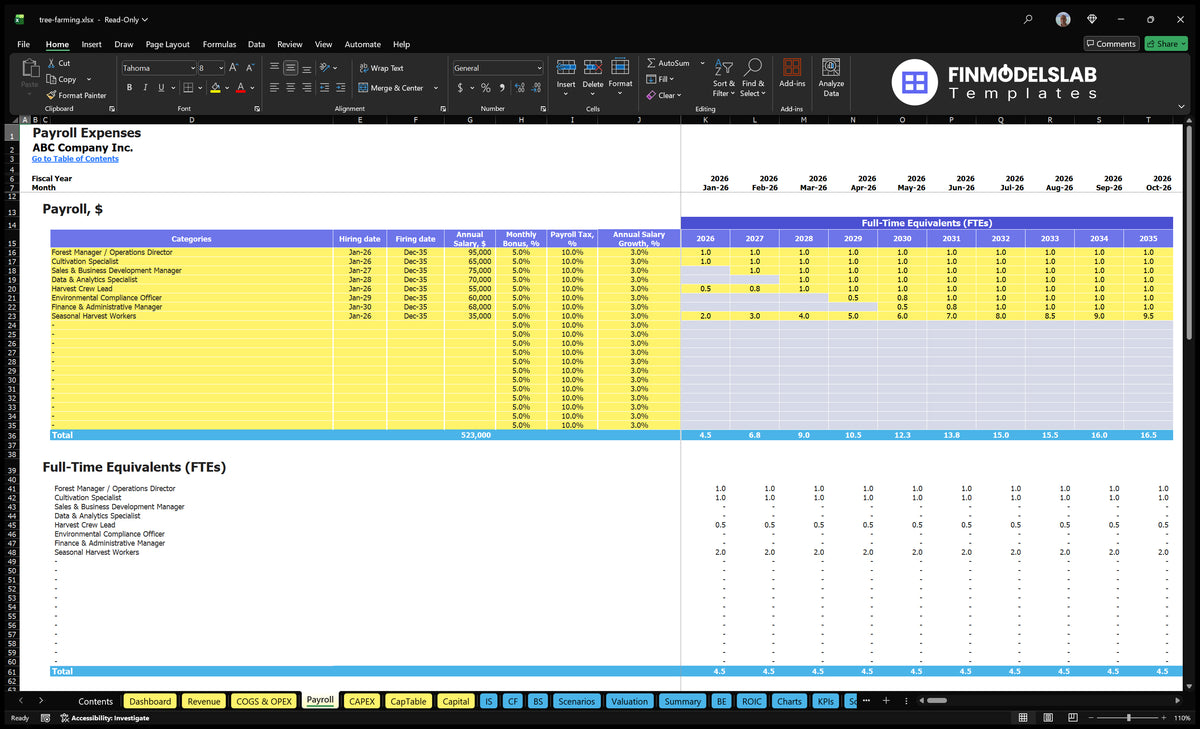Center-align text horizontally
The width and height of the screenshot is (1200, 729).
[x=291, y=88]
